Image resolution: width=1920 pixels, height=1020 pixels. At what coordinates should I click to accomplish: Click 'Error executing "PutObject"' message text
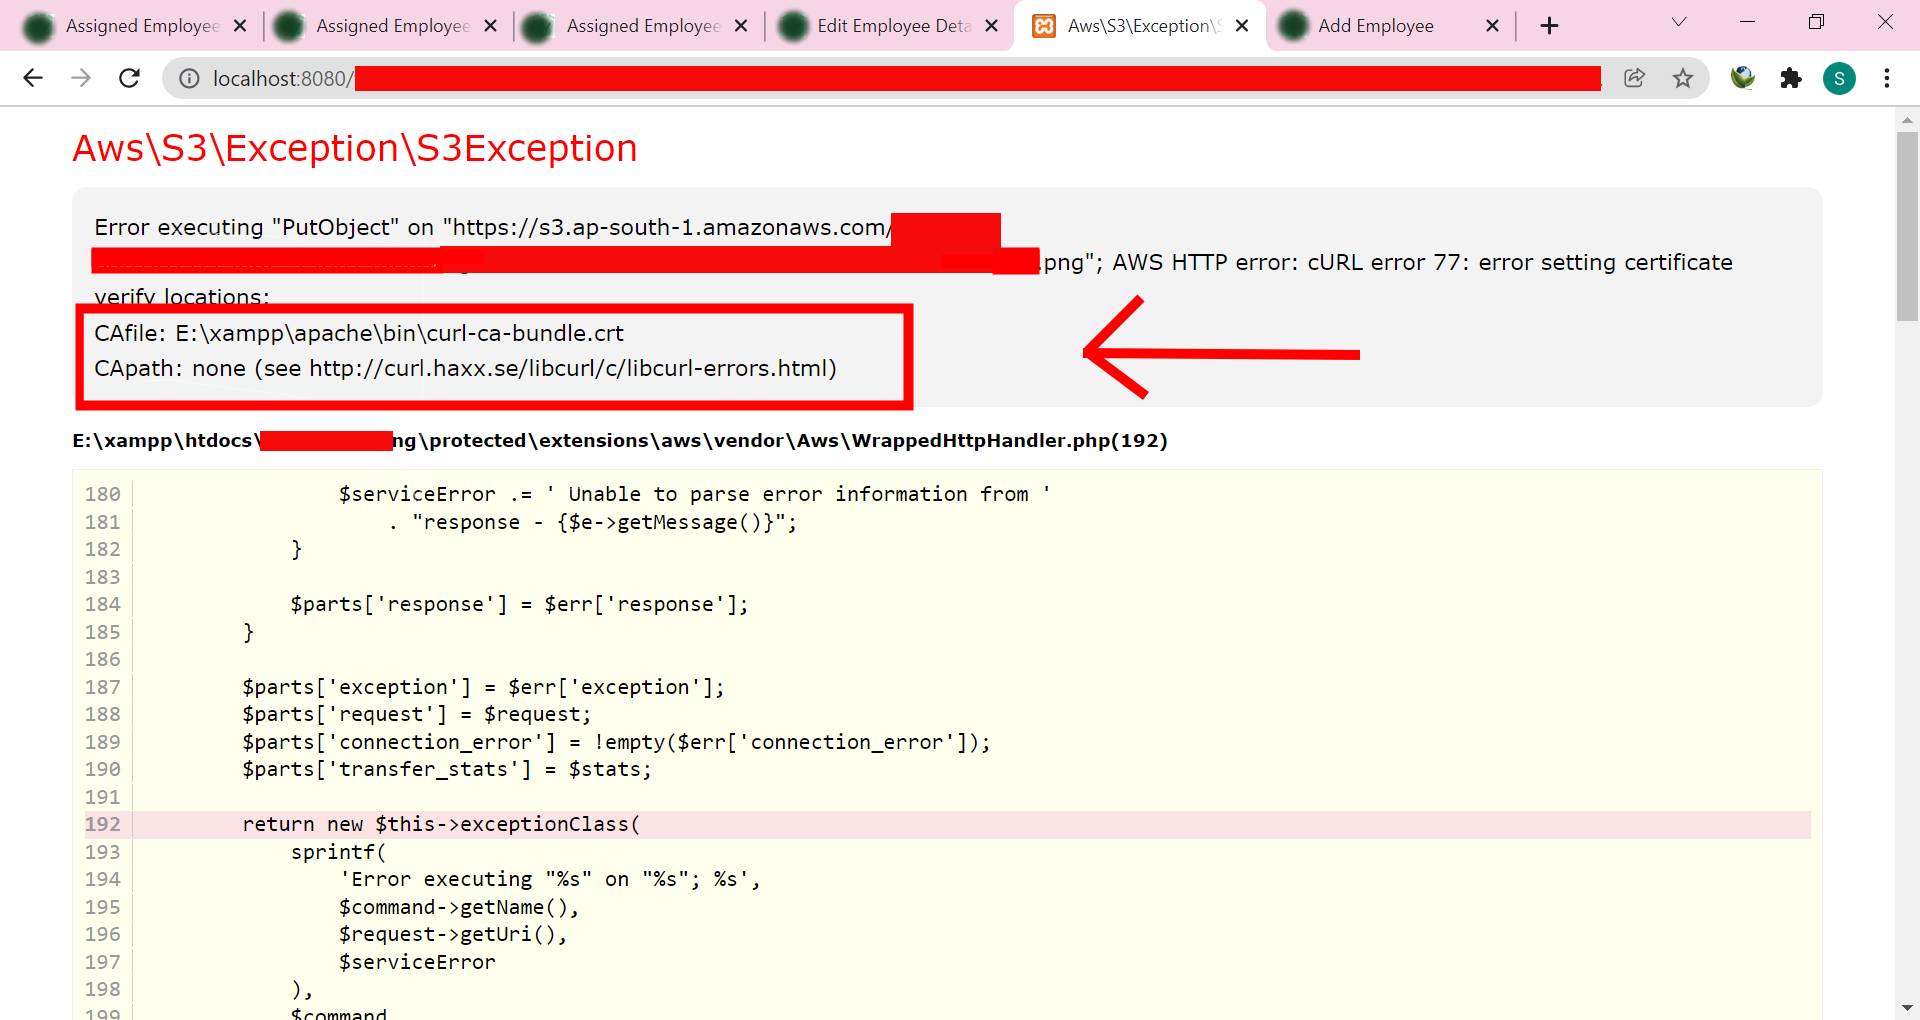tap(246, 227)
